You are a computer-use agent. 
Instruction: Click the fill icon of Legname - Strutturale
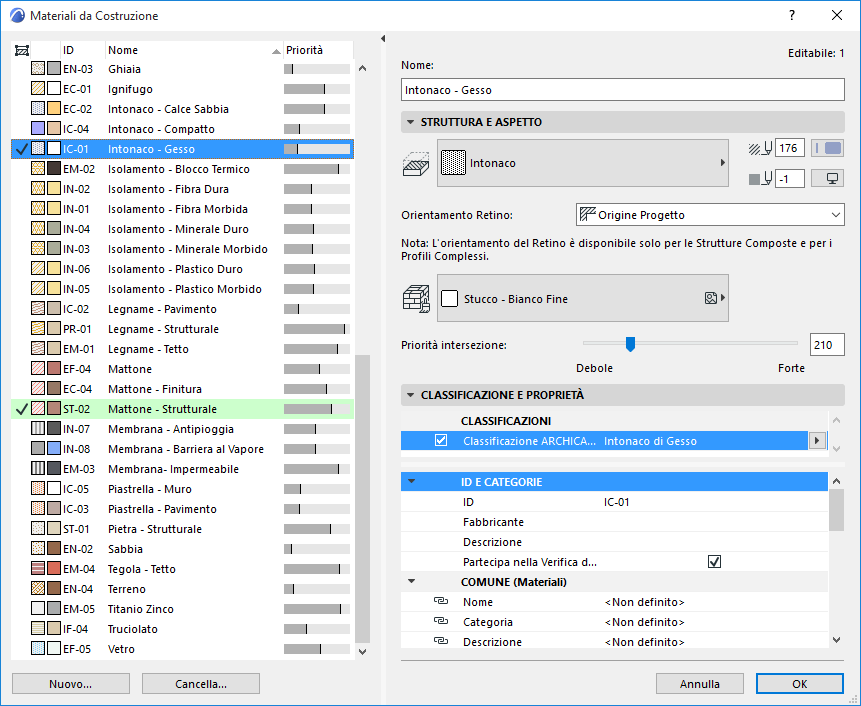click(x=38, y=328)
